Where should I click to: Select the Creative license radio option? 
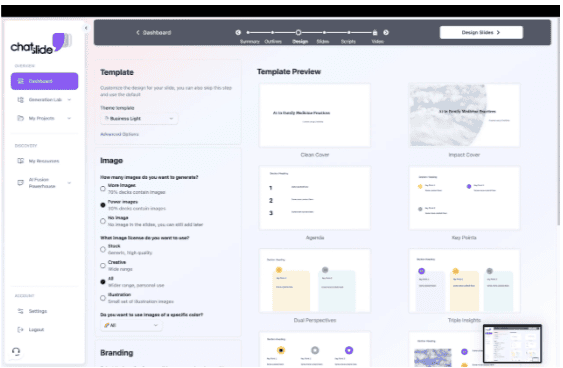pos(103,266)
